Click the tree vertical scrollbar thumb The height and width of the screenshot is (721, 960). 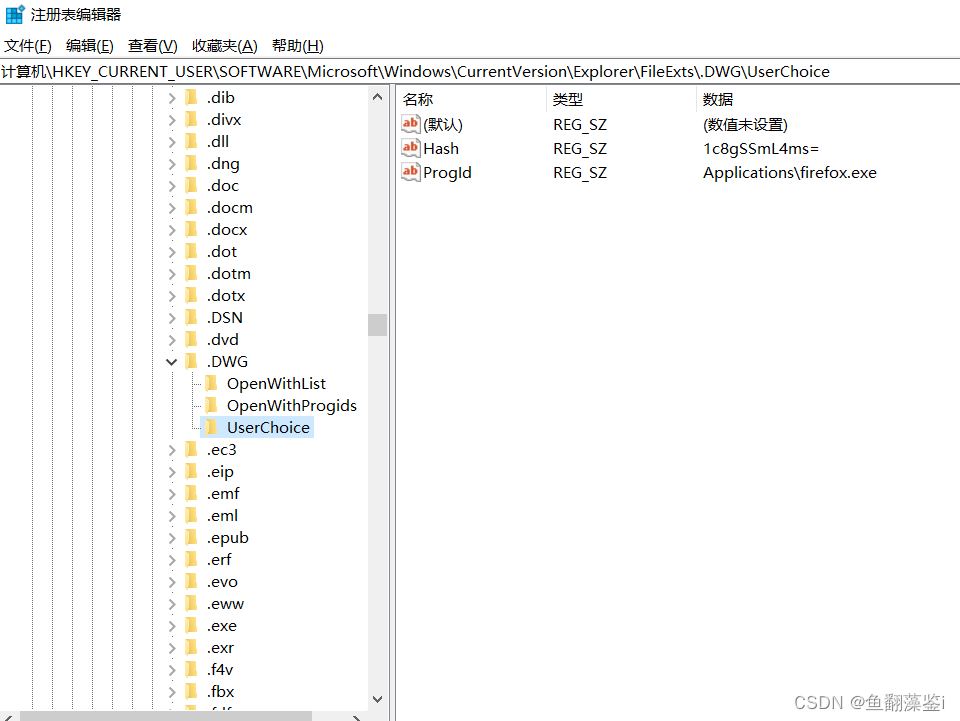(x=377, y=325)
